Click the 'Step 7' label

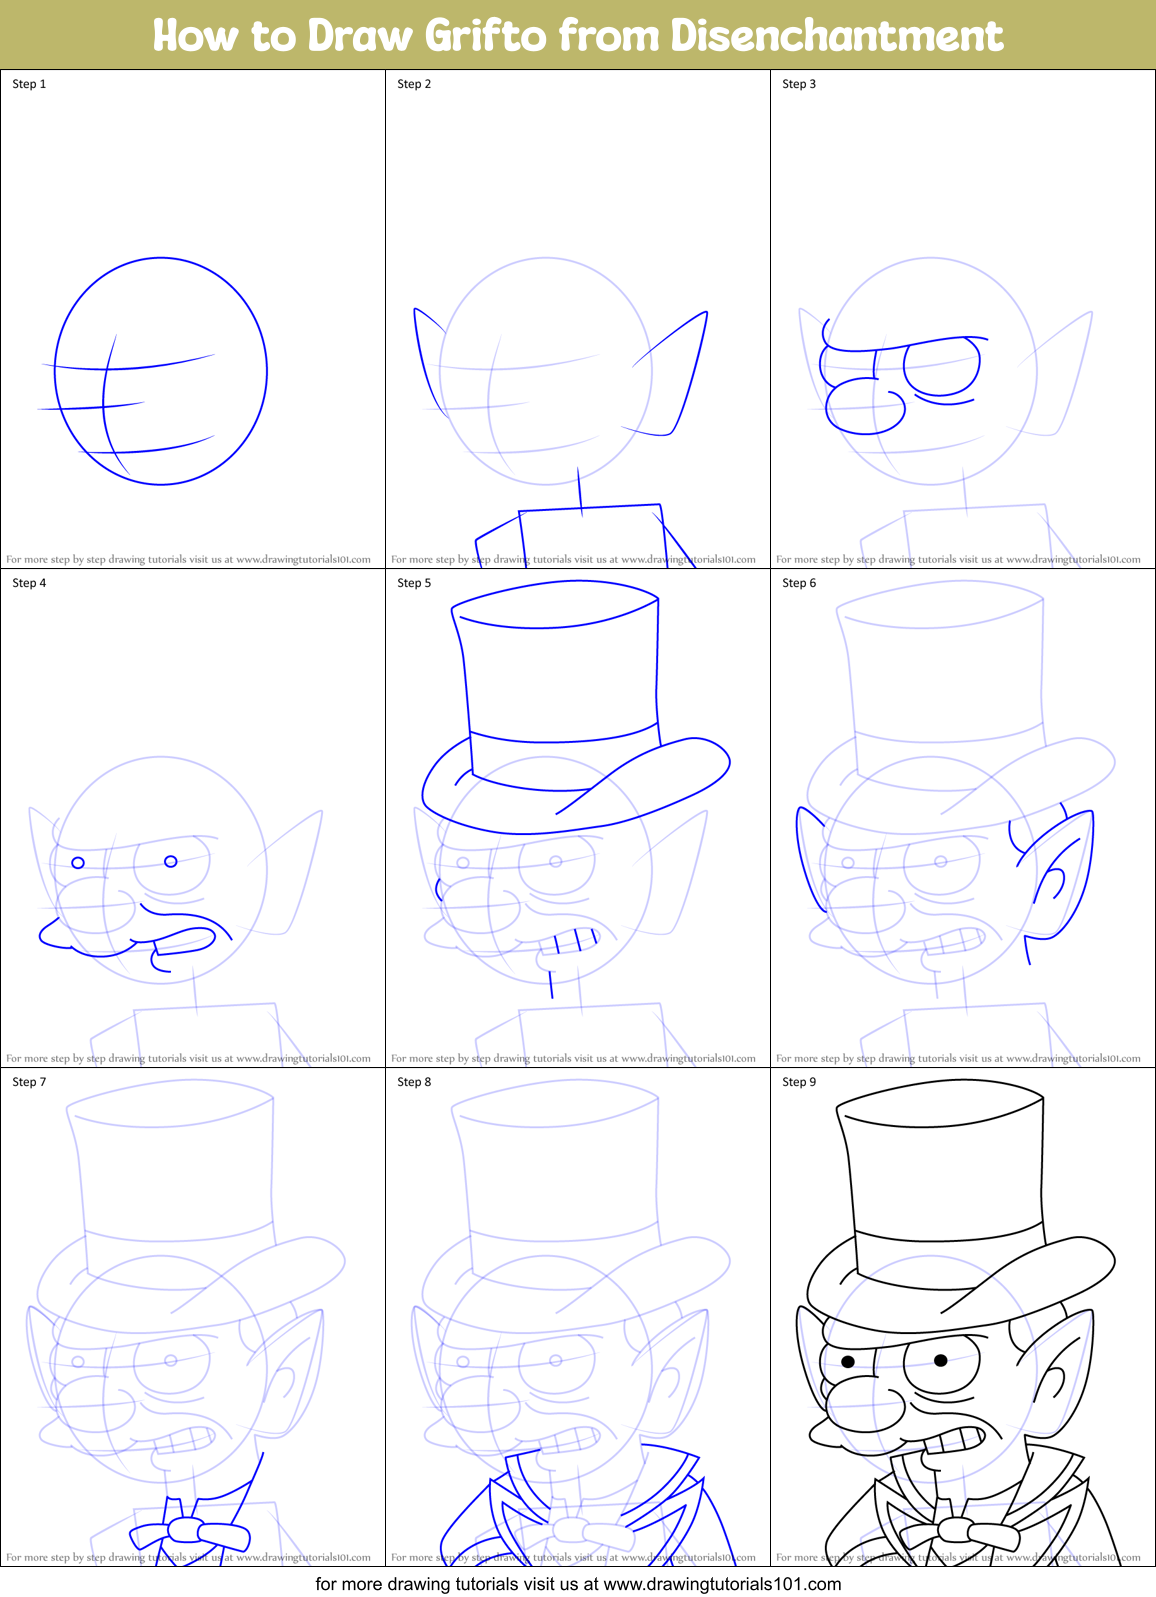[x=29, y=1082]
